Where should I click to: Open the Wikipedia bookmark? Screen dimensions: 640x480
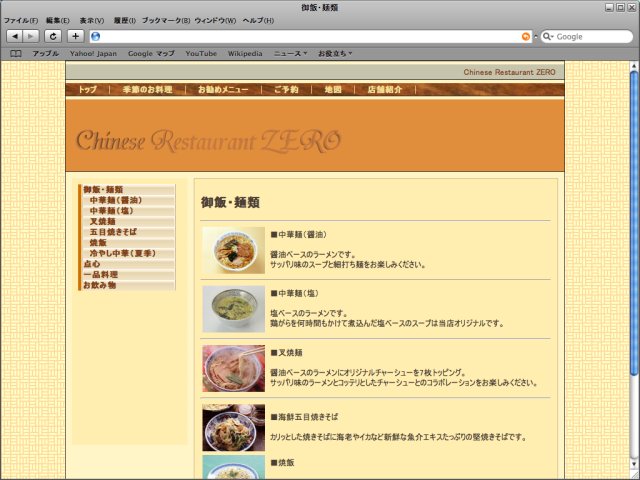(x=245, y=53)
